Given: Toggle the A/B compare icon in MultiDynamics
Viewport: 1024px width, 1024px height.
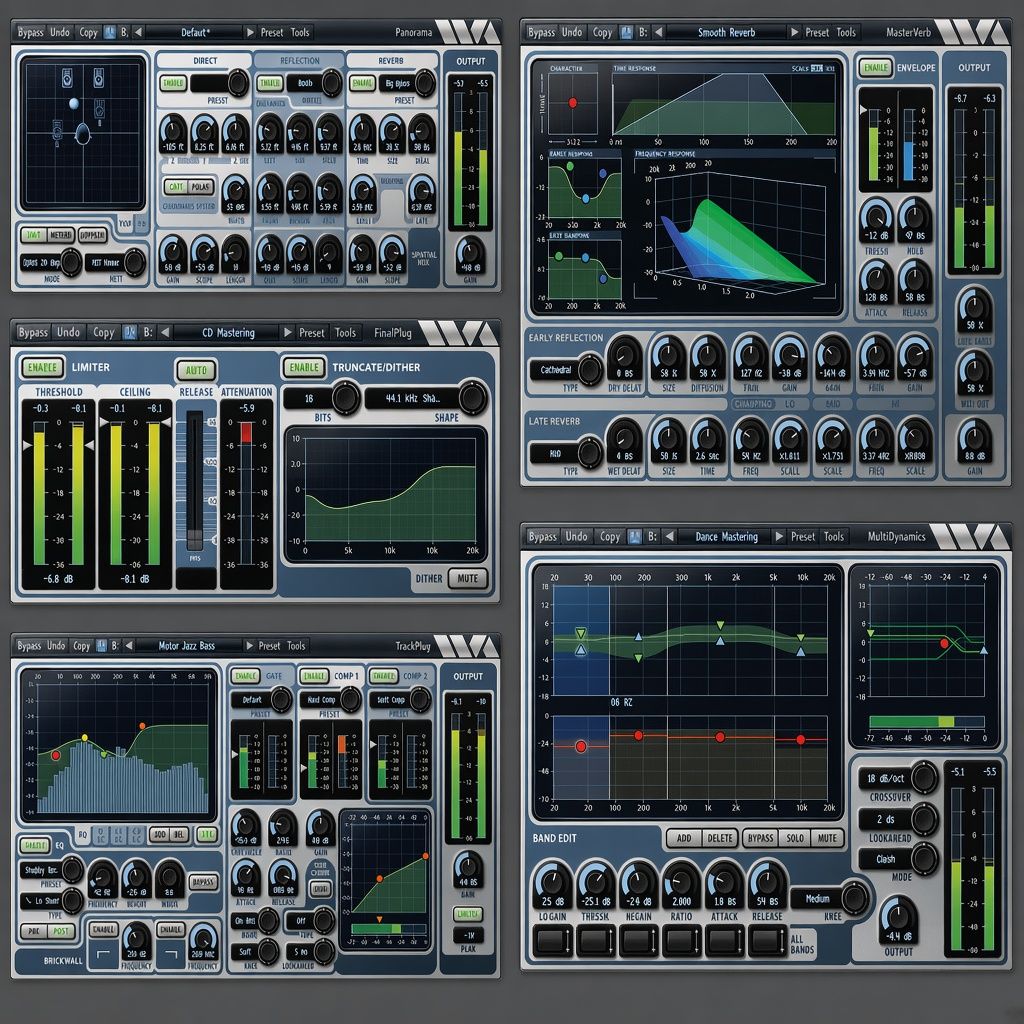Looking at the screenshot, I should pyautogui.click(x=635, y=537).
